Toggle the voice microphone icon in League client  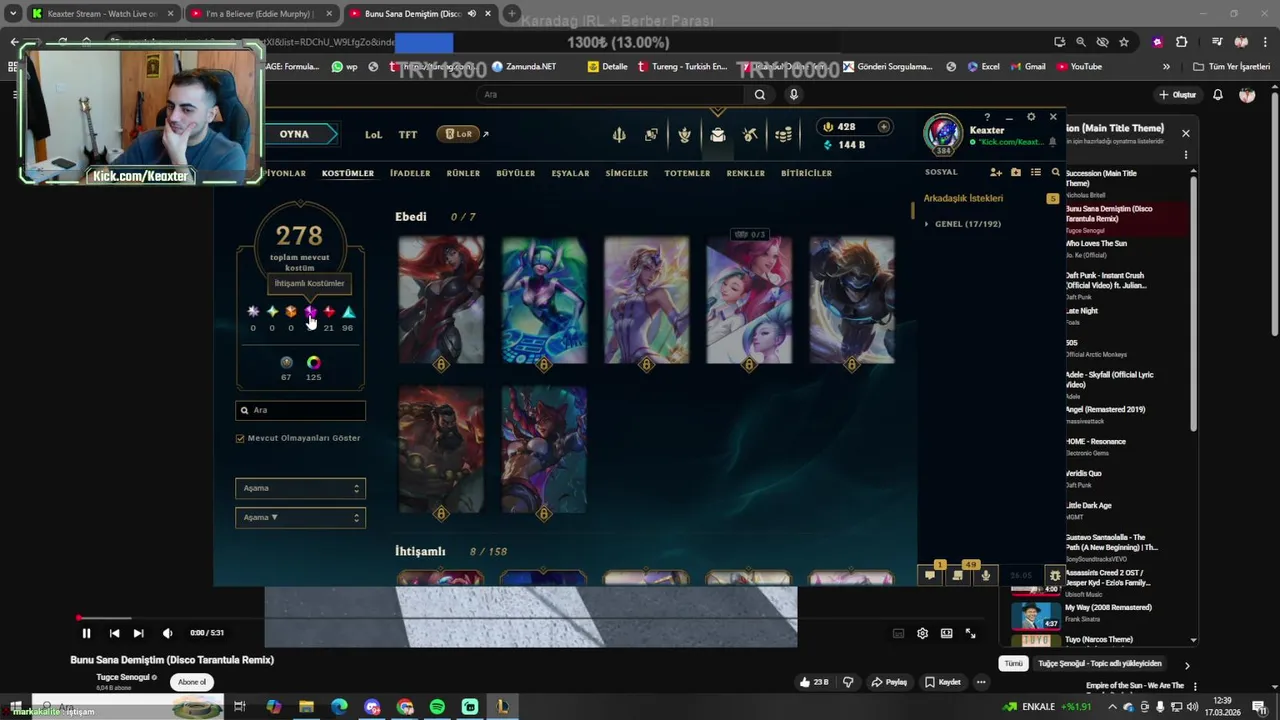985,575
